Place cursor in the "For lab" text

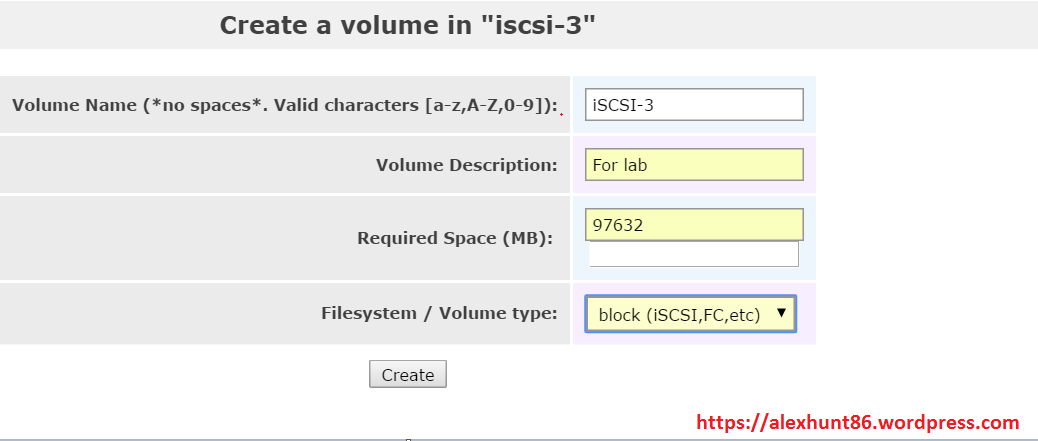(x=620, y=165)
